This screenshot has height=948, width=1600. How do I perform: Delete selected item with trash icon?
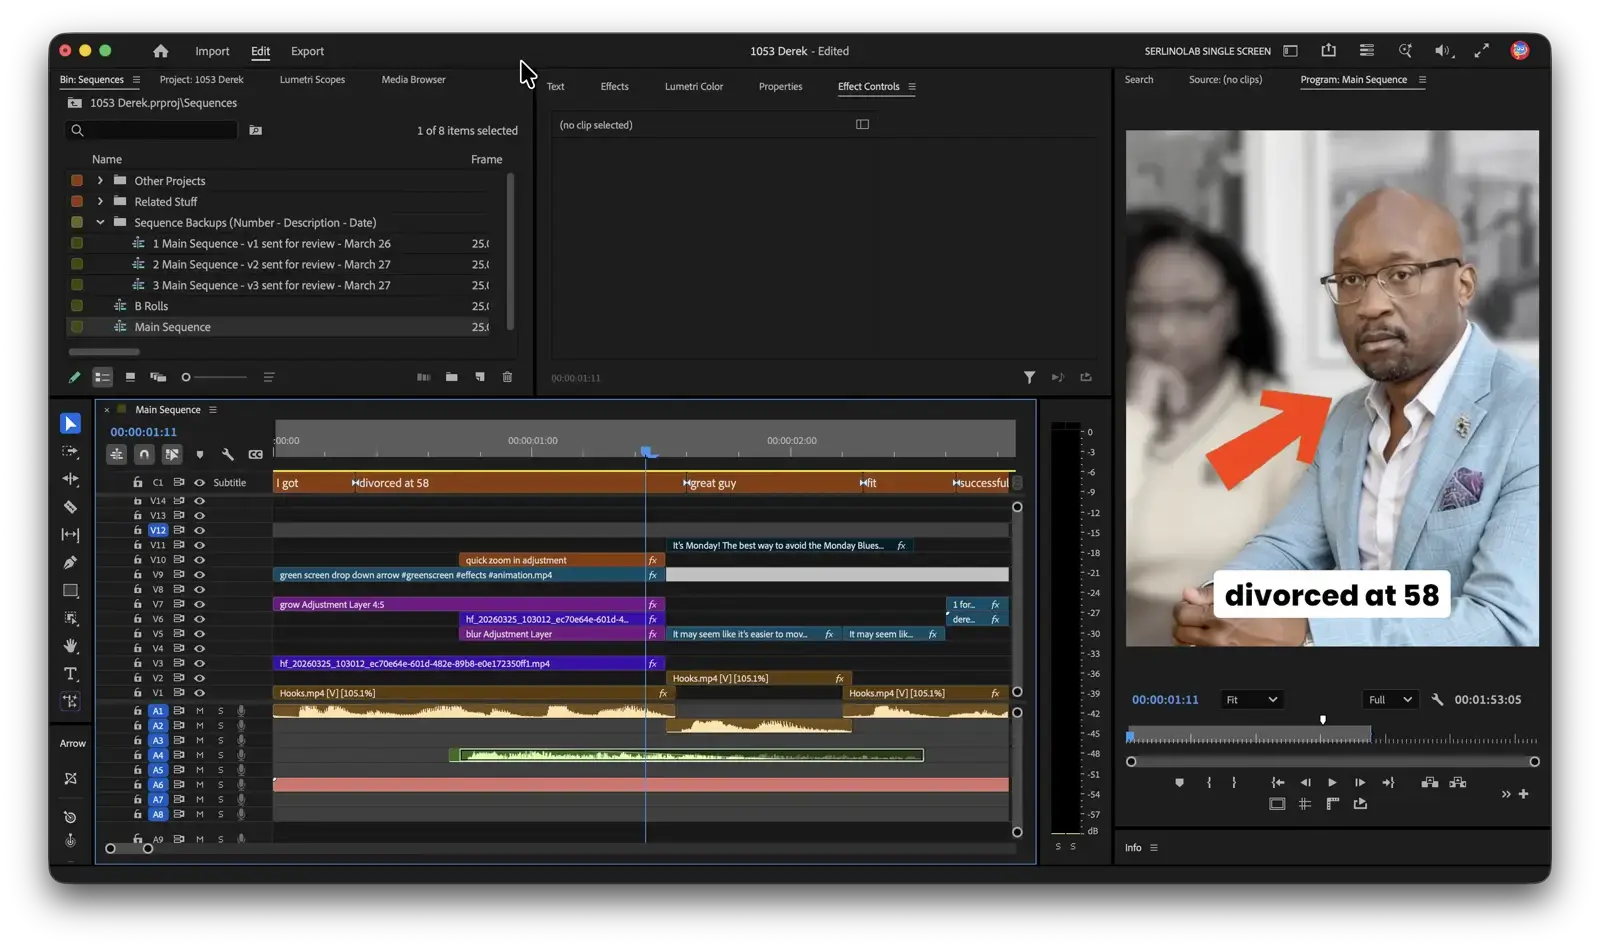pos(507,377)
